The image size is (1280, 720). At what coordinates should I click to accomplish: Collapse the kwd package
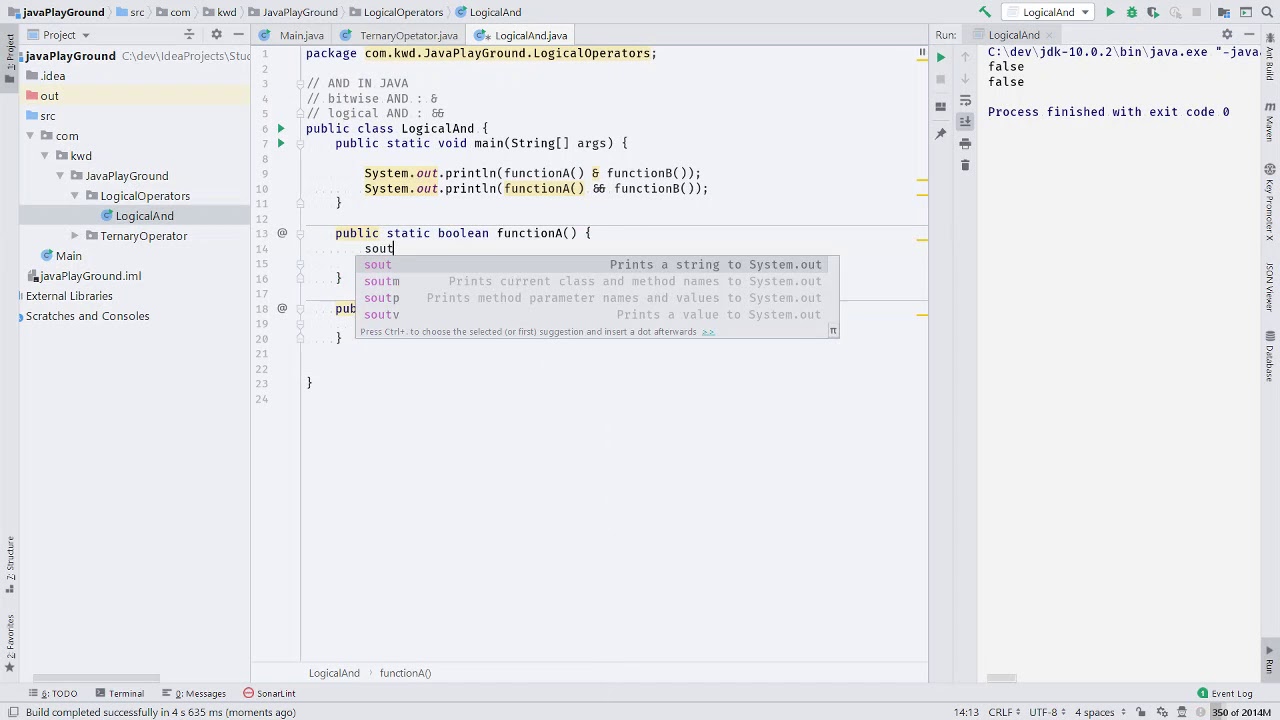tap(44, 156)
